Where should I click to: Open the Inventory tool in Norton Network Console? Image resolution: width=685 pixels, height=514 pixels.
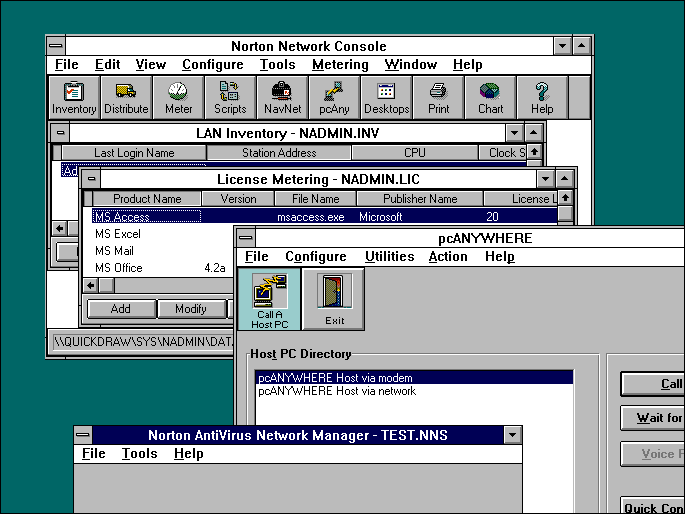click(x=74, y=97)
